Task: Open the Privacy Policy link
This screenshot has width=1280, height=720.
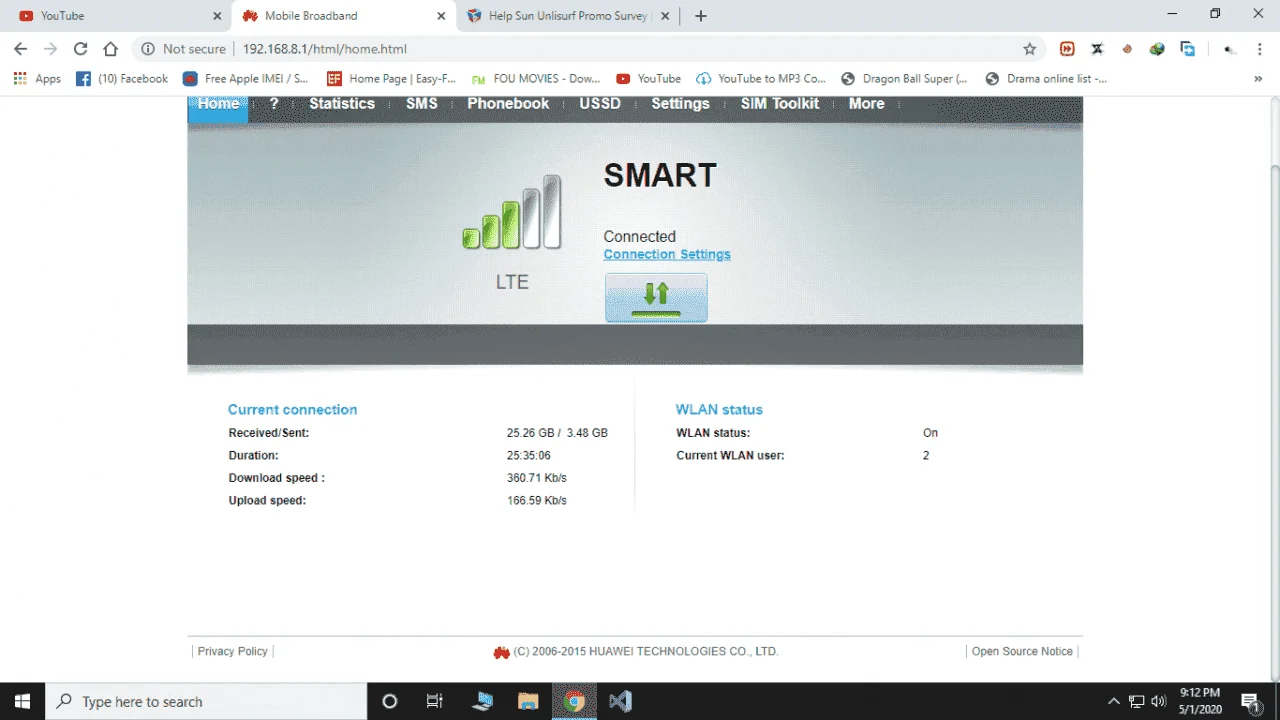Action: (232, 651)
